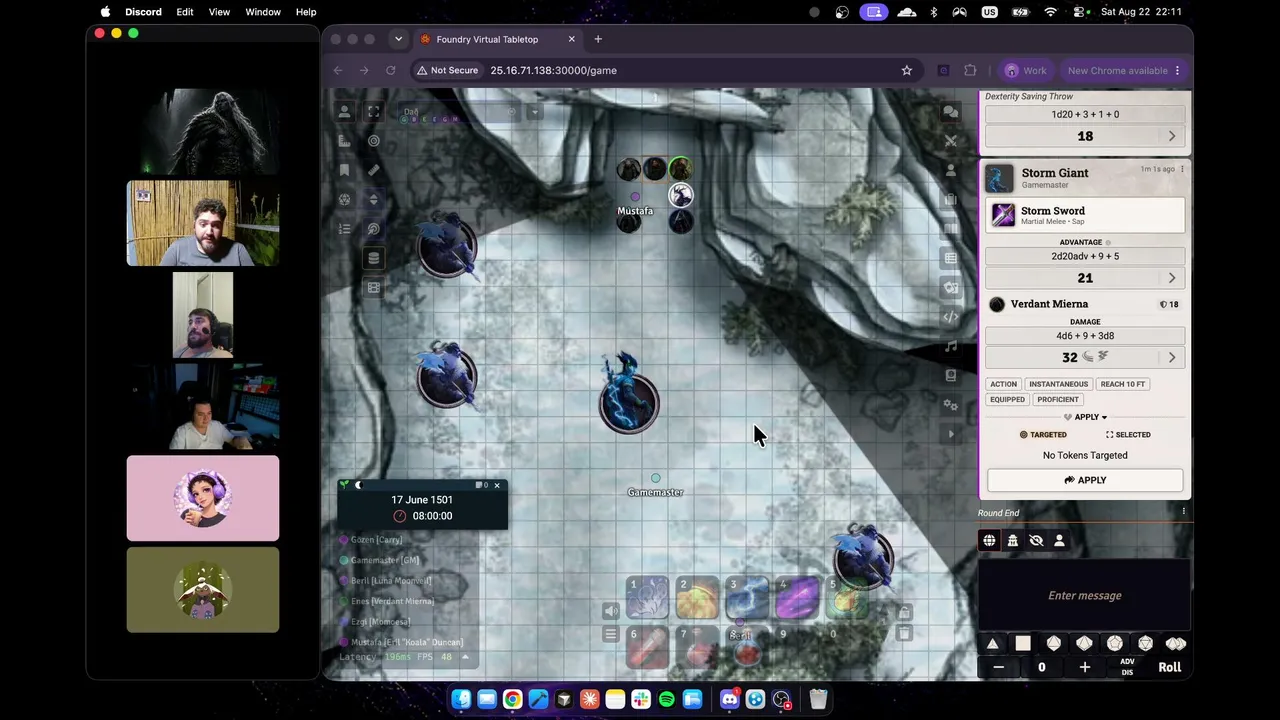Viewport: 1280px width, 720px height.
Task: Open the Rollable Tables sidebar tab
Action: pyautogui.click(x=951, y=258)
